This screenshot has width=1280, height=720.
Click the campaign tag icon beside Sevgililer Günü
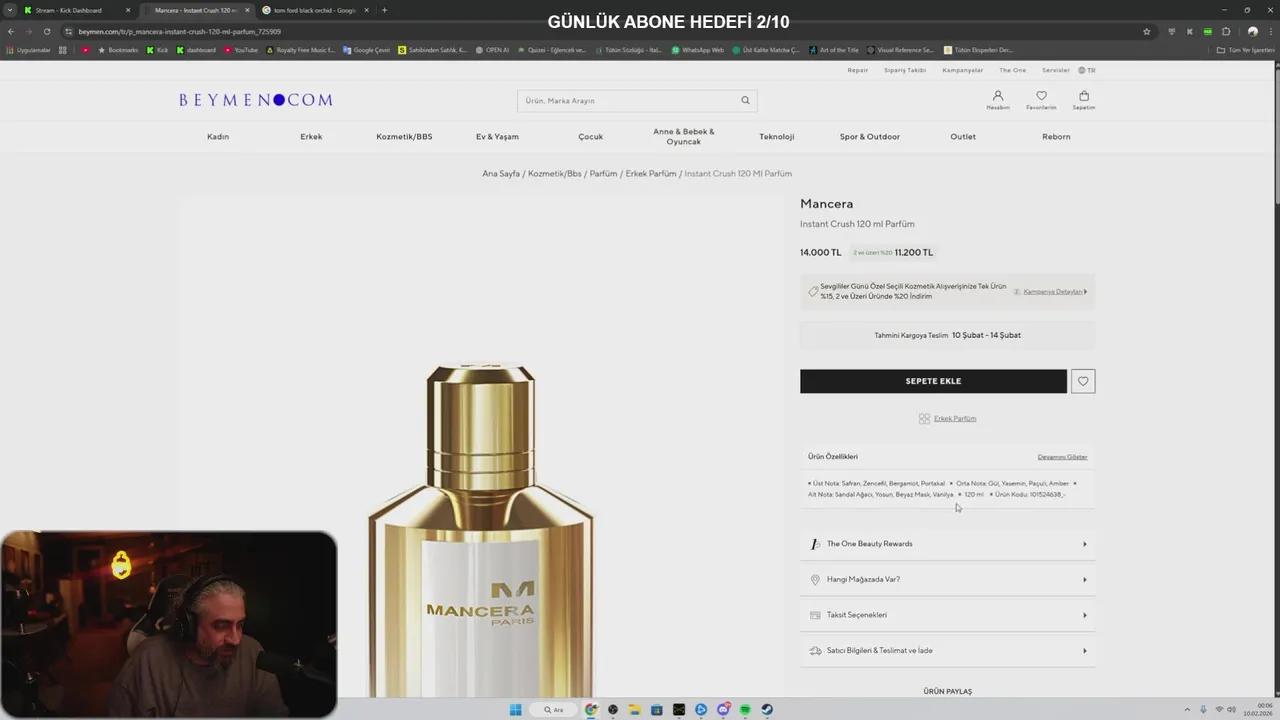pyautogui.click(x=813, y=291)
